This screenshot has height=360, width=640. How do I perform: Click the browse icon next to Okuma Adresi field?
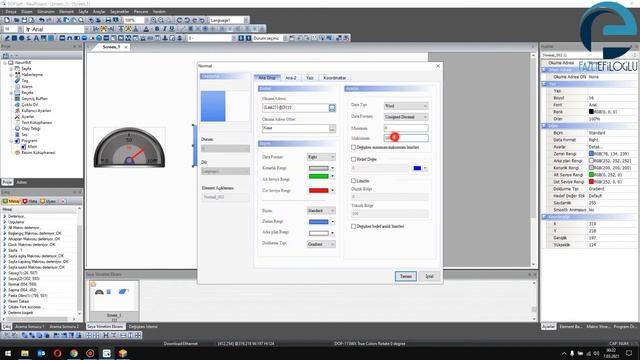[x=332, y=108]
